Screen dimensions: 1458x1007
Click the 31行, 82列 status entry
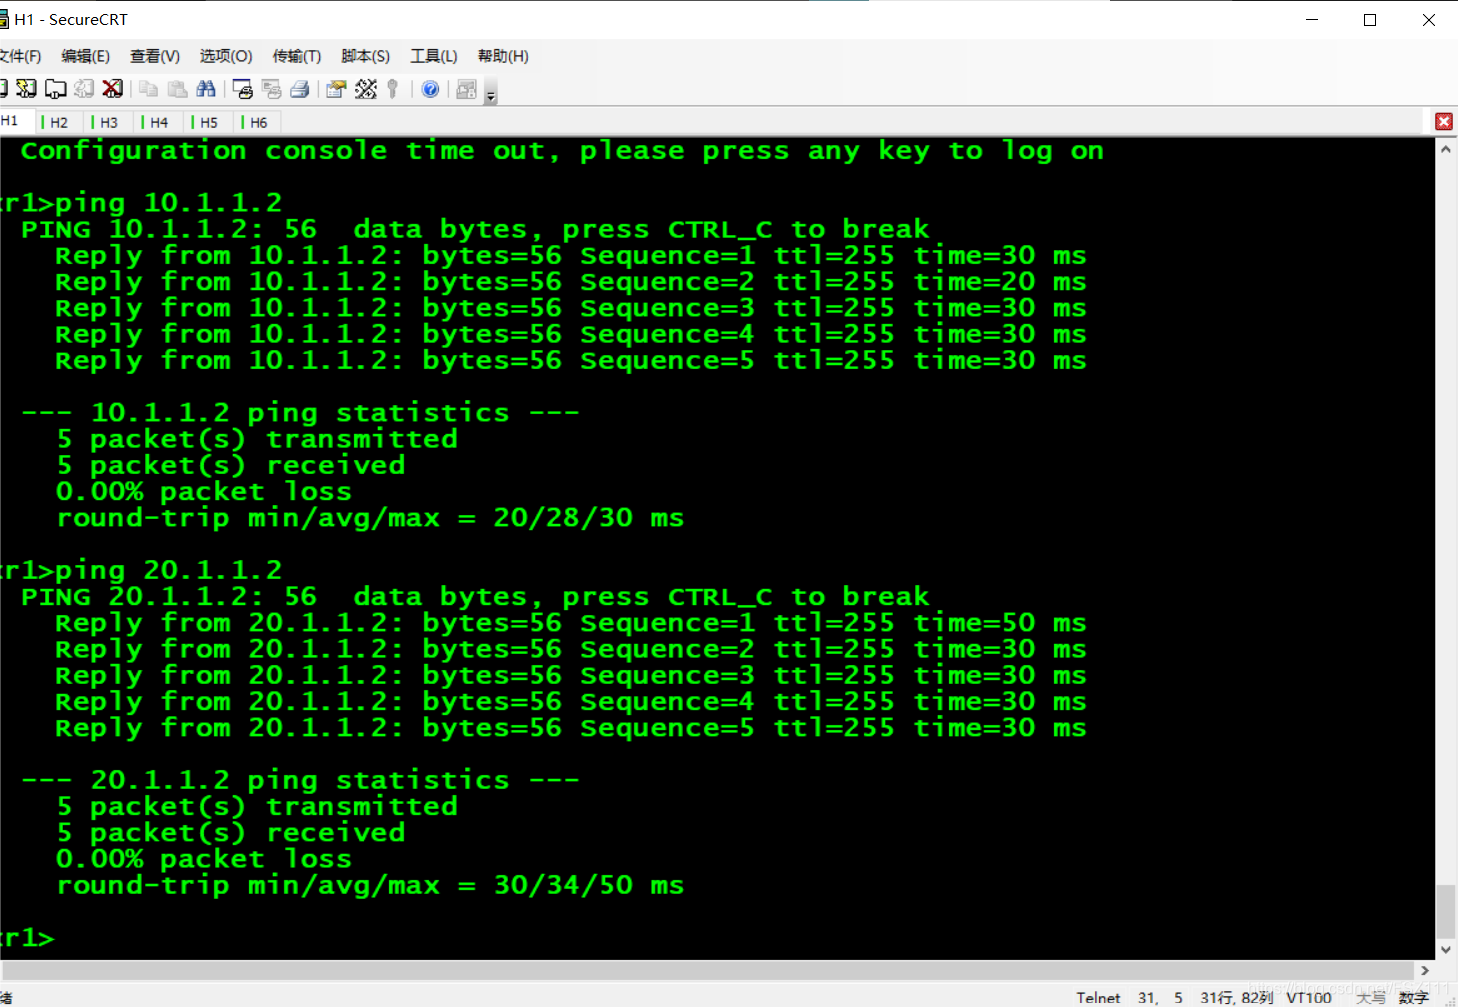1237,997
